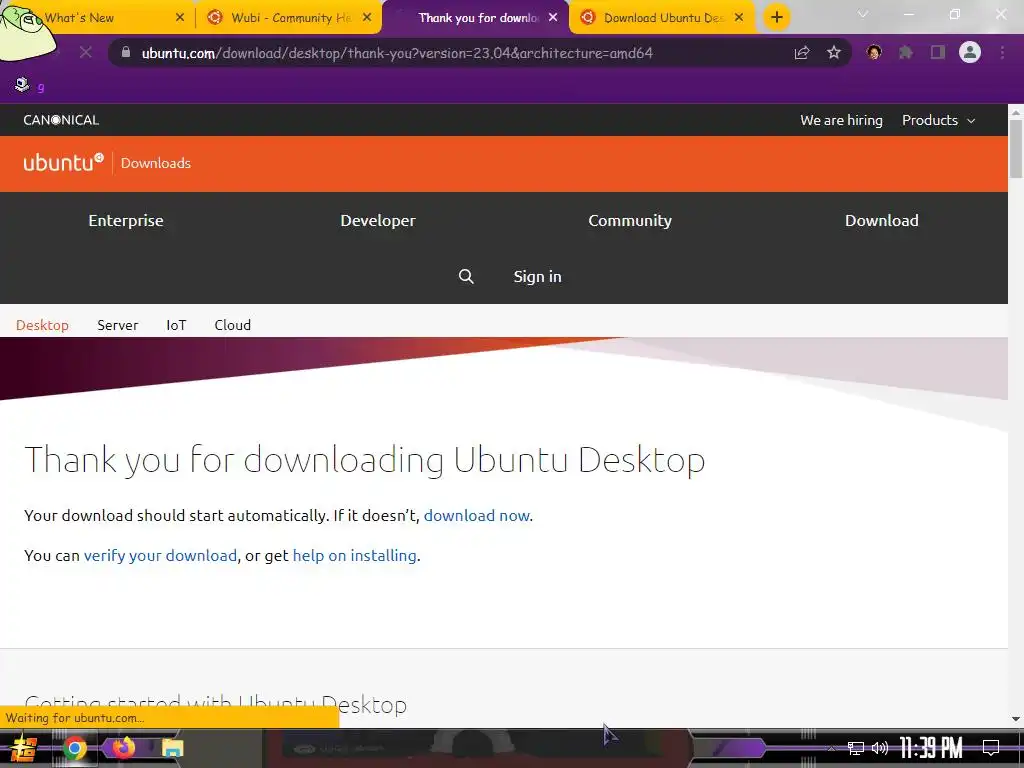
Task: Click the Sign in link
Action: click(537, 276)
